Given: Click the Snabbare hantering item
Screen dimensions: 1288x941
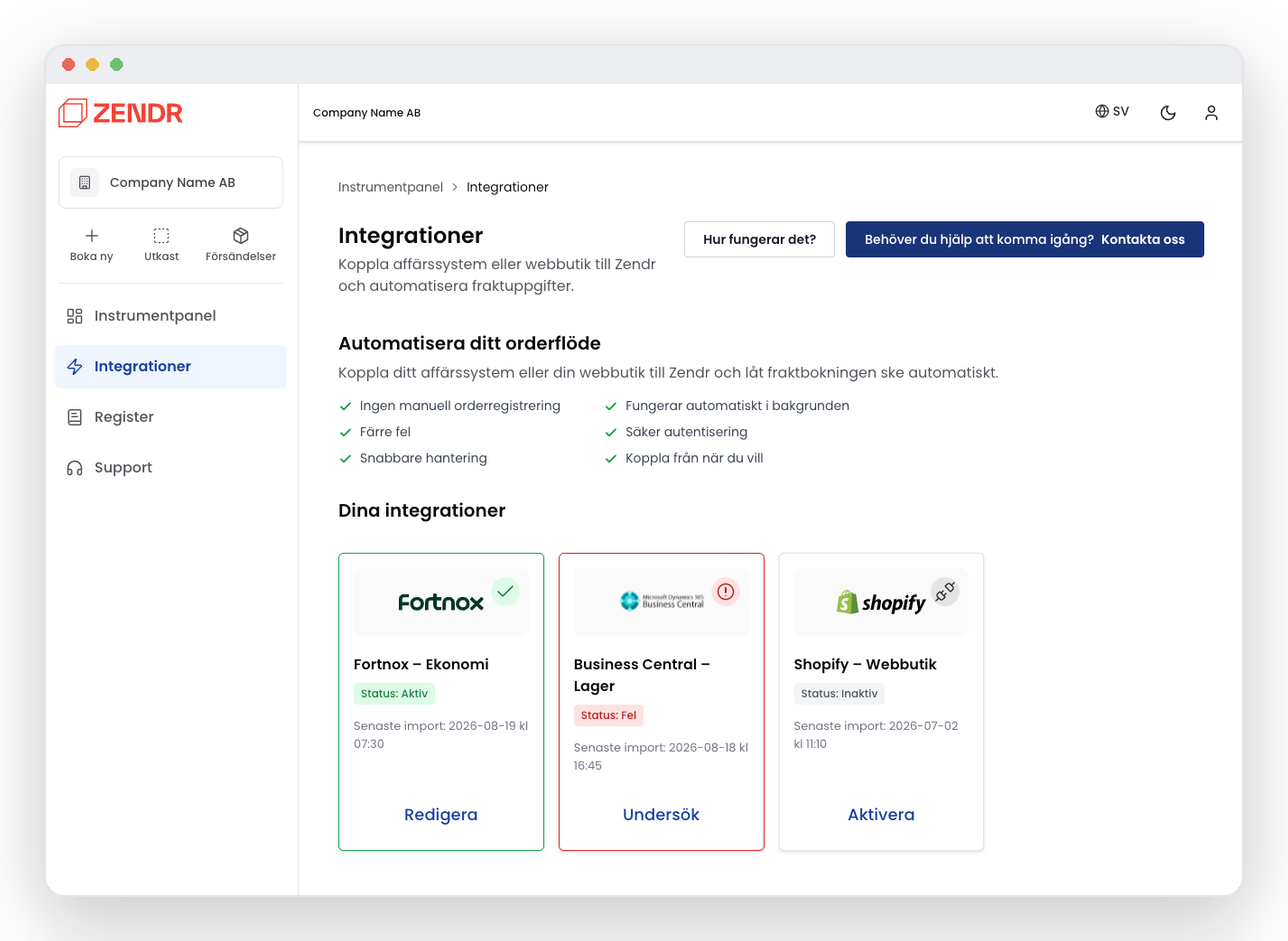Looking at the screenshot, I should pyautogui.click(x=413, y=458).
